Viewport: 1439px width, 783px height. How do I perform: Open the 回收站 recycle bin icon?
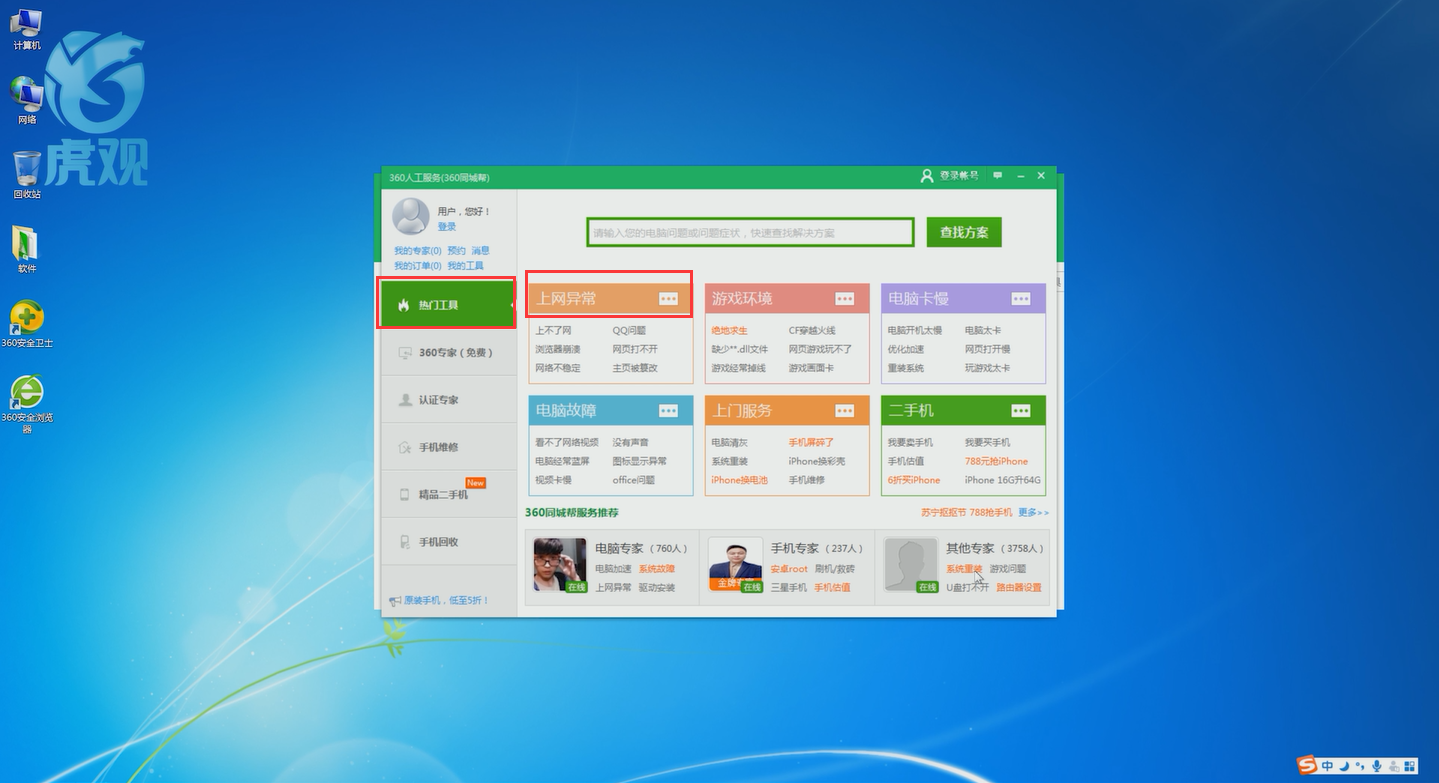tap(27, 175)
